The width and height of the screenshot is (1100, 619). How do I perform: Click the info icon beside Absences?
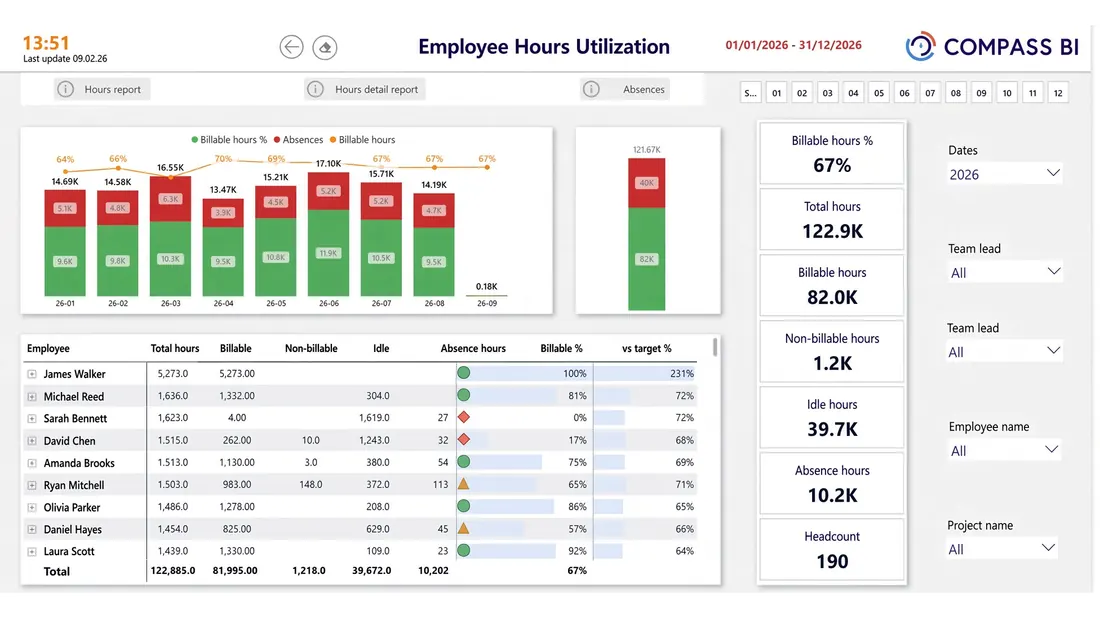tap(591, 89)
